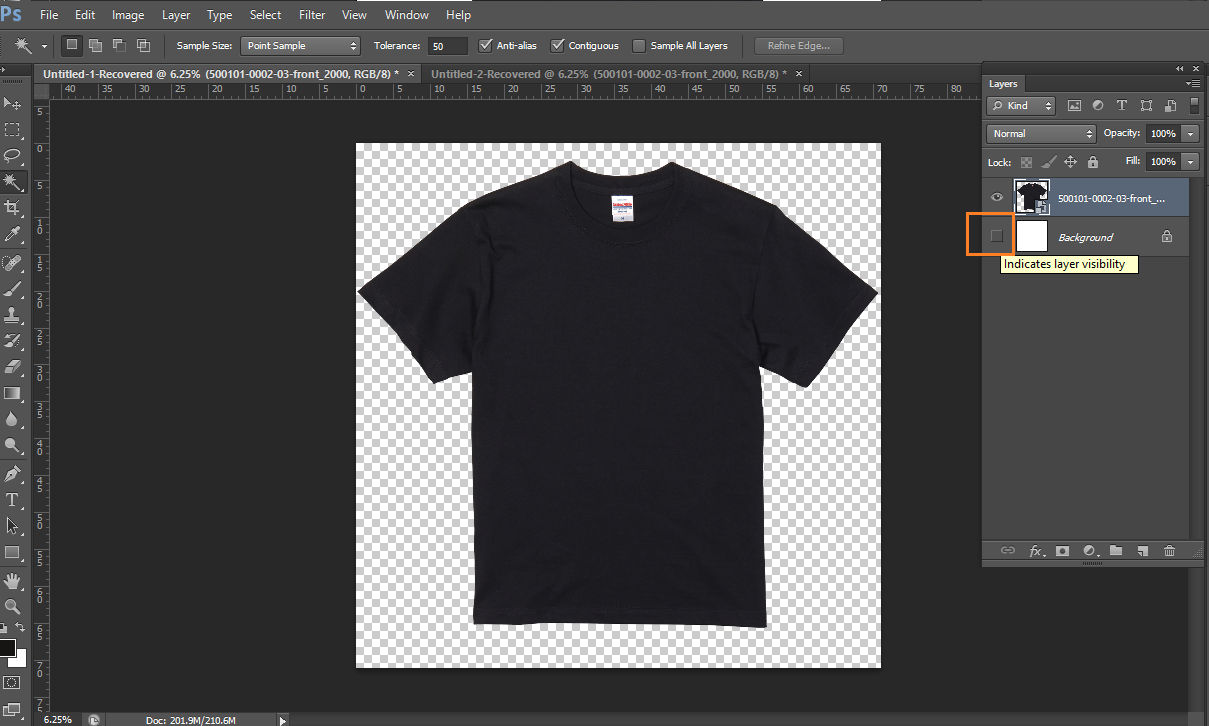Add a layer mask from Layers panel
The width and height of the screenshot is (1209, 726).
[1062, 551]
